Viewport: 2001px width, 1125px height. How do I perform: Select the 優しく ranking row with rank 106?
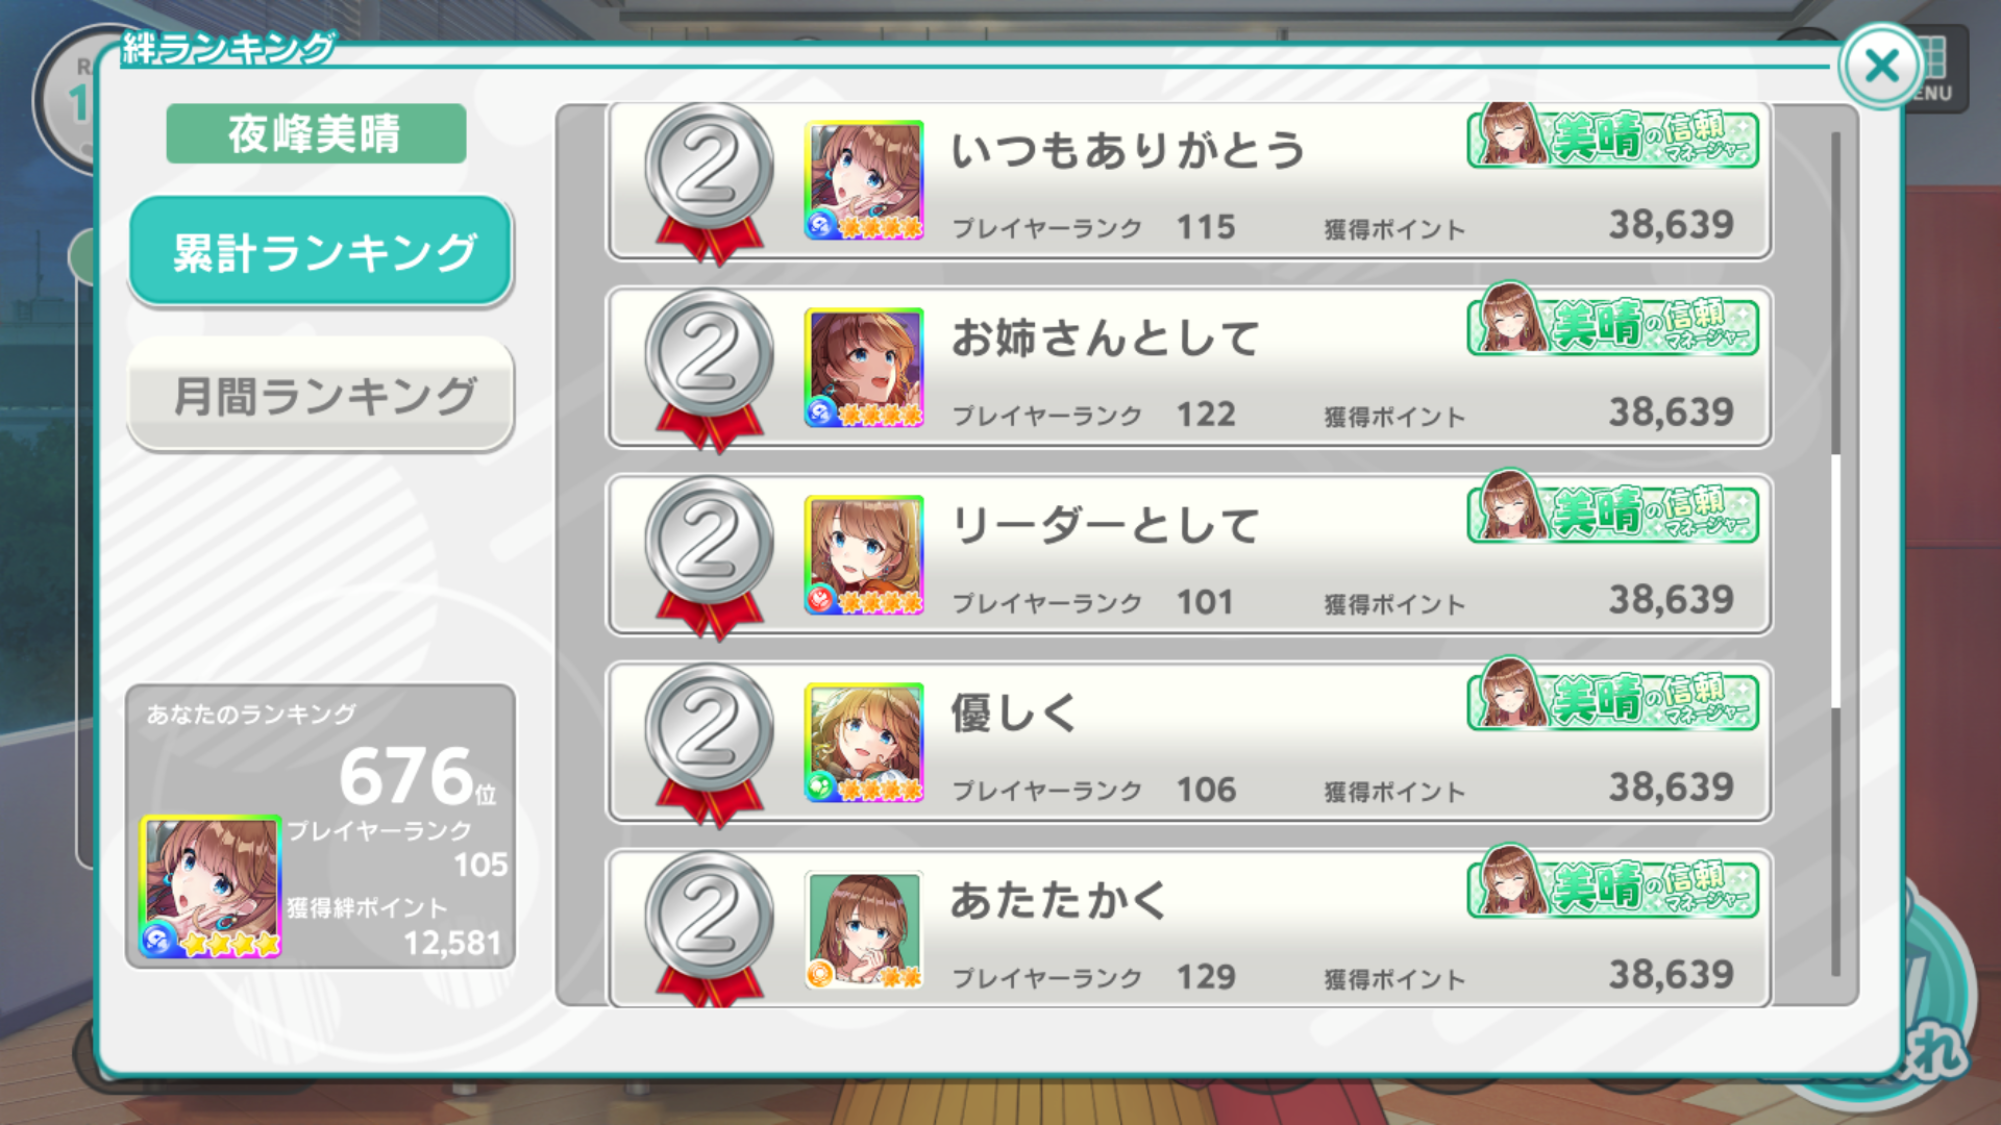(1189, 742)
